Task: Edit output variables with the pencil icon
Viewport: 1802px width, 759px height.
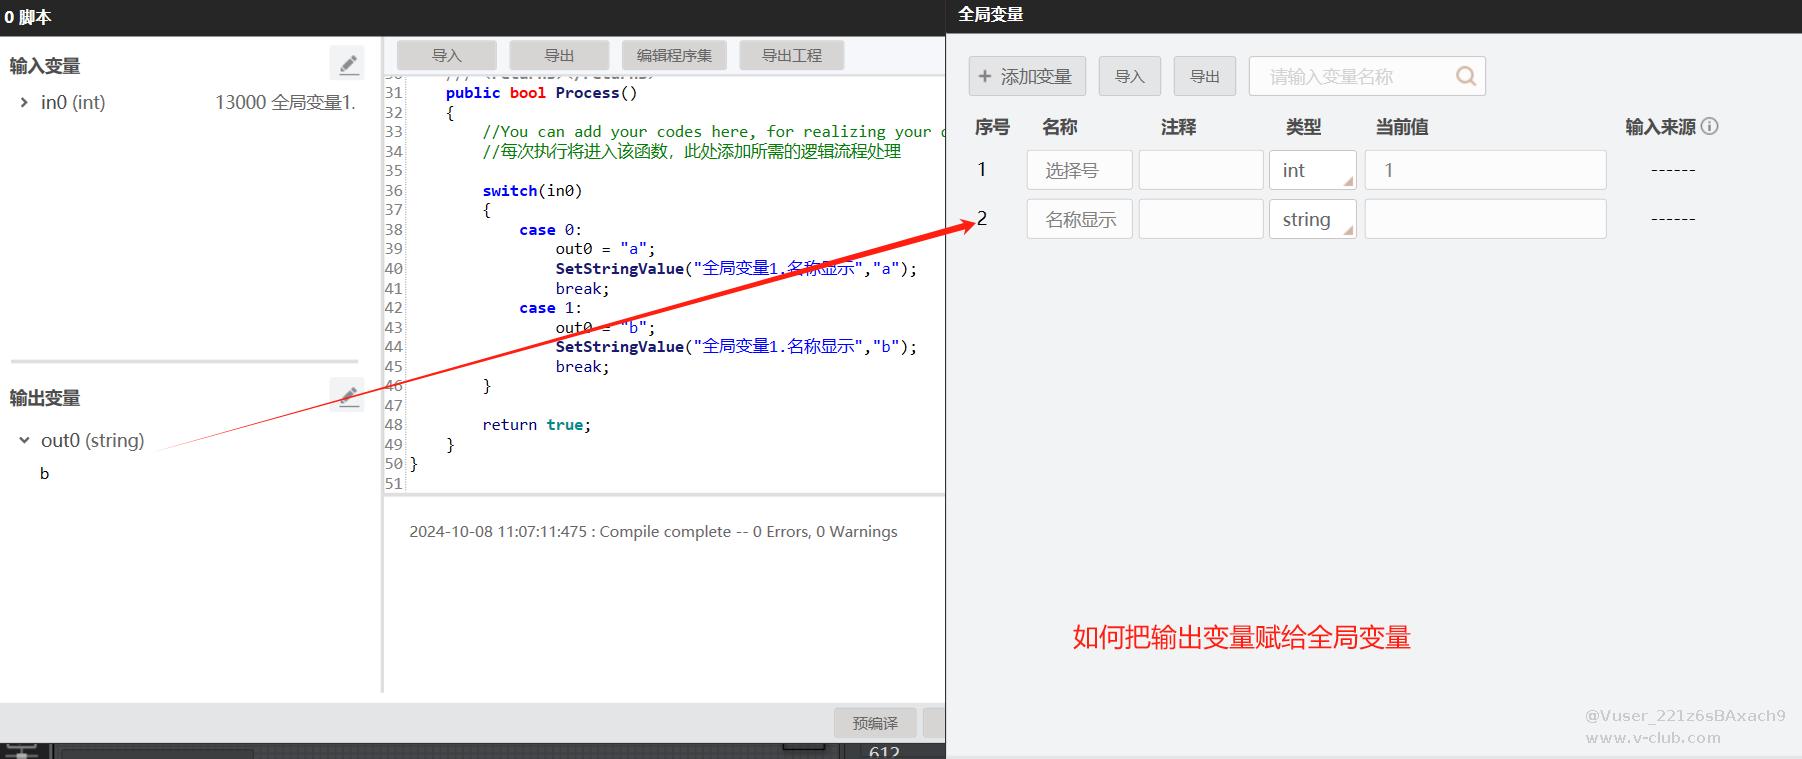Action: coord(347,396)
